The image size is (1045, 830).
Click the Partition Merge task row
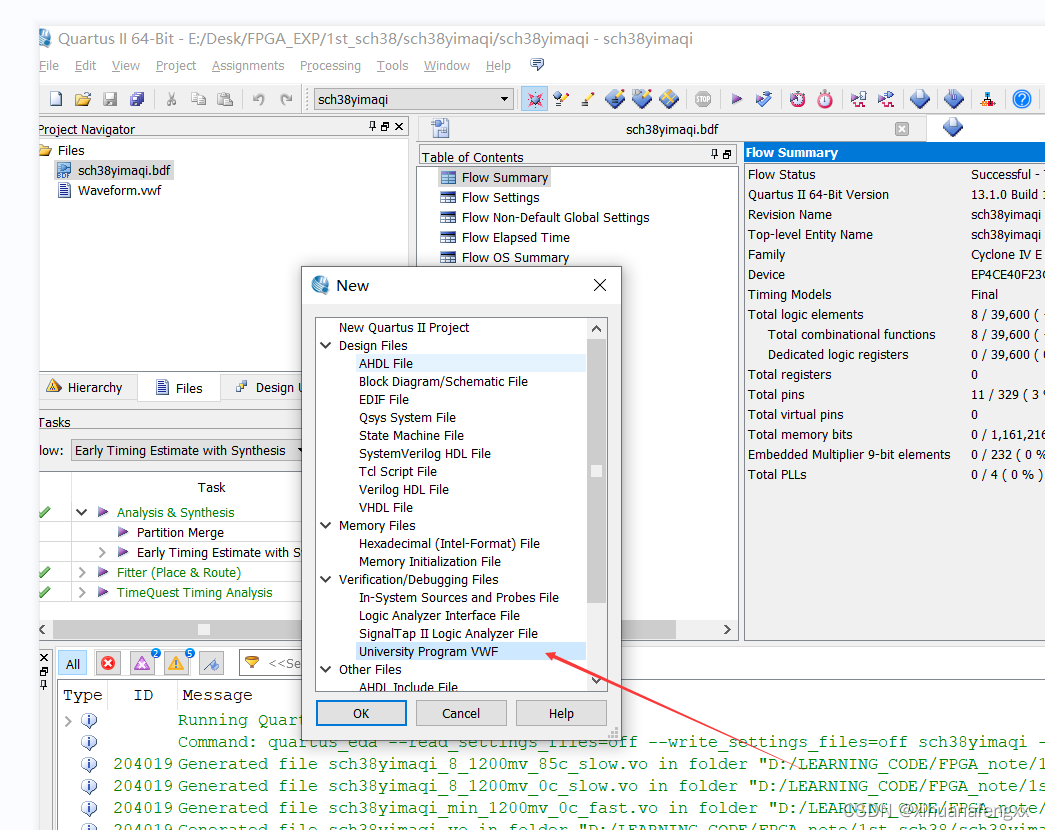pos(180,532)
